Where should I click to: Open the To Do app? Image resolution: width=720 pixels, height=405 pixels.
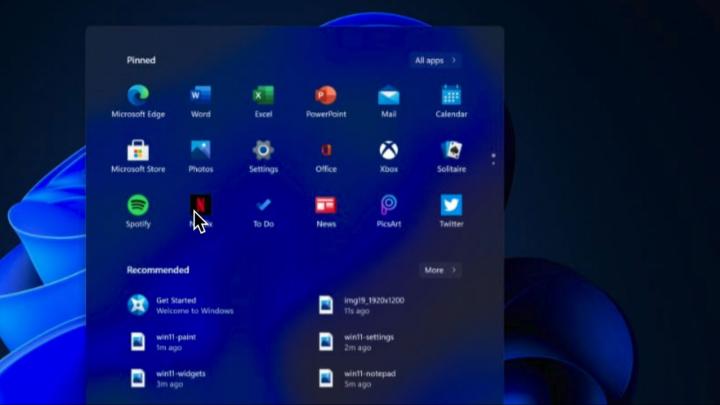tap(263, 212)
